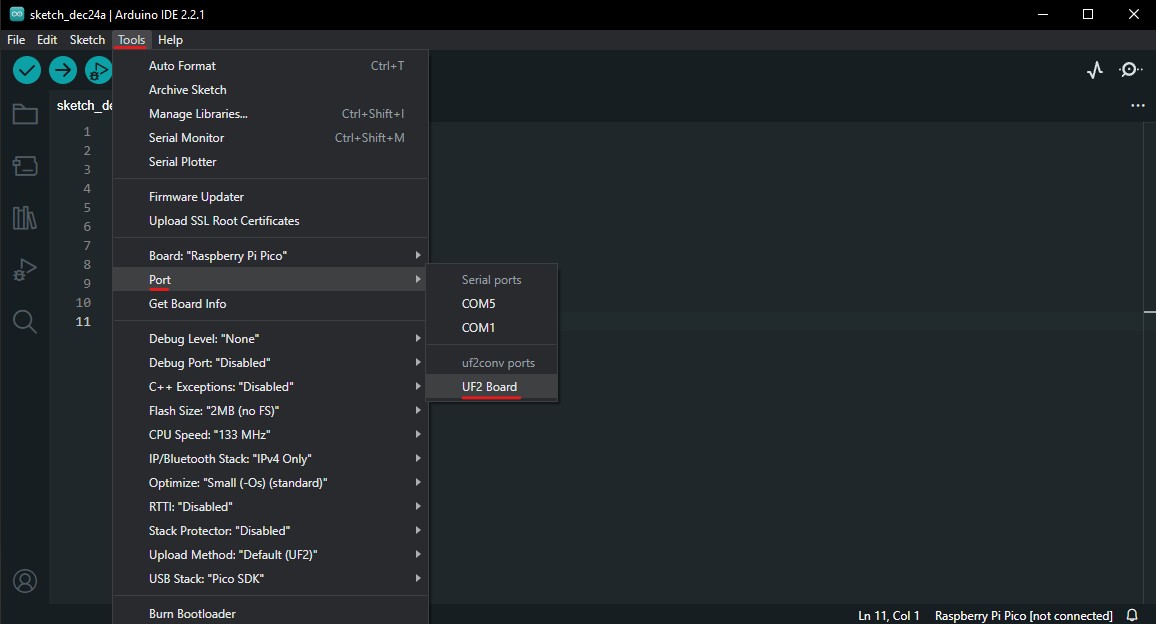Open the editor tab three-dots menu
Viewport: 1156px width, 624px height.
(x=1137, y=105)
